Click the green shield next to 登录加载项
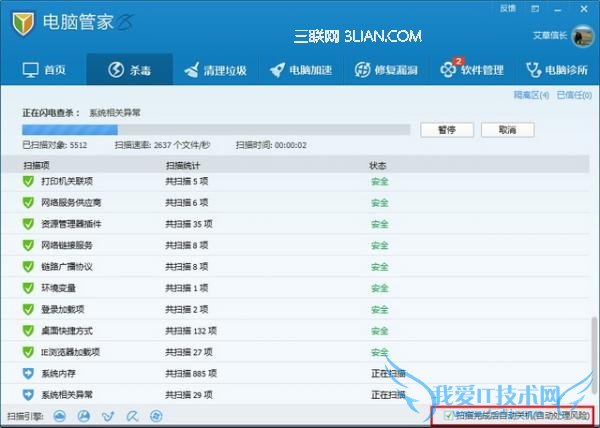The height and width of the screenshot is (428, 600). [28, 309]
